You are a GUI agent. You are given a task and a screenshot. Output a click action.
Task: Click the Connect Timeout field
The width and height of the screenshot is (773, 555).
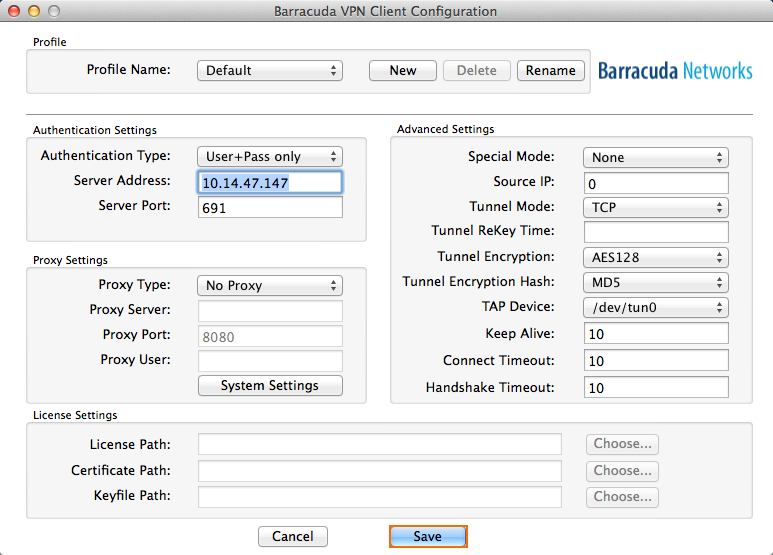656,360
